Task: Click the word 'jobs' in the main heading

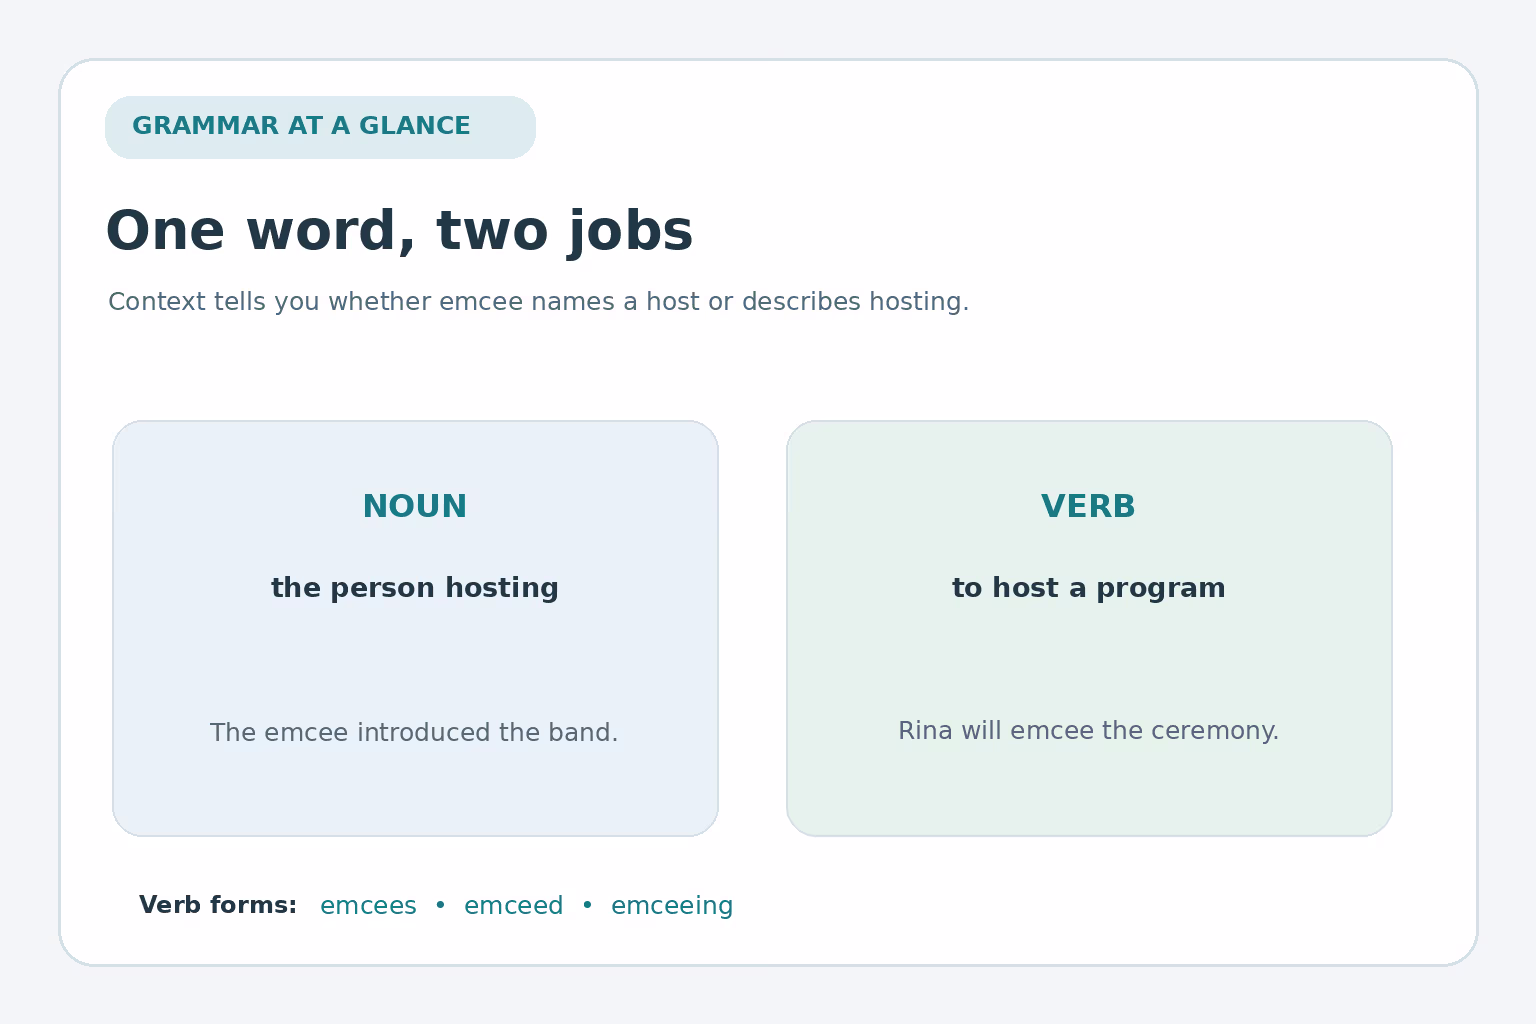Action: tap(630, 232)
